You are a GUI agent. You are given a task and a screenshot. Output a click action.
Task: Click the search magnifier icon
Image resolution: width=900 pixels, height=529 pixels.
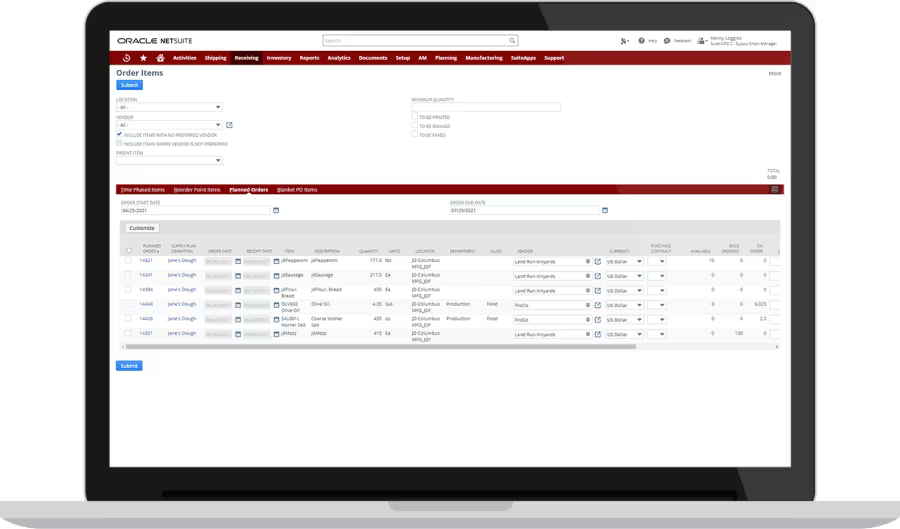click(513, 41)
